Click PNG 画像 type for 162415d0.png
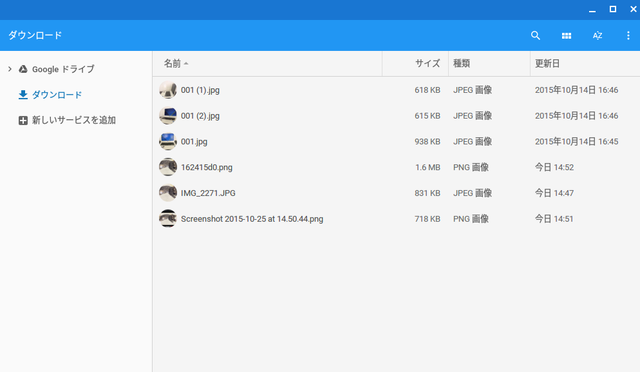The image size is (640, 372). click(471, 167)
